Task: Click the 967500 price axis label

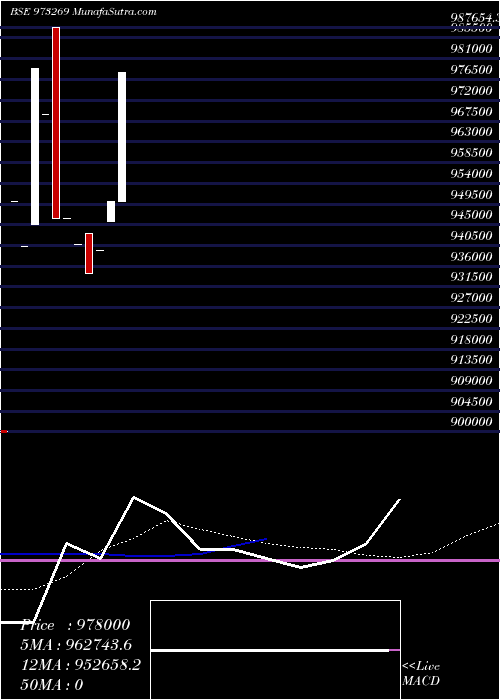Action: click(471, 111)
